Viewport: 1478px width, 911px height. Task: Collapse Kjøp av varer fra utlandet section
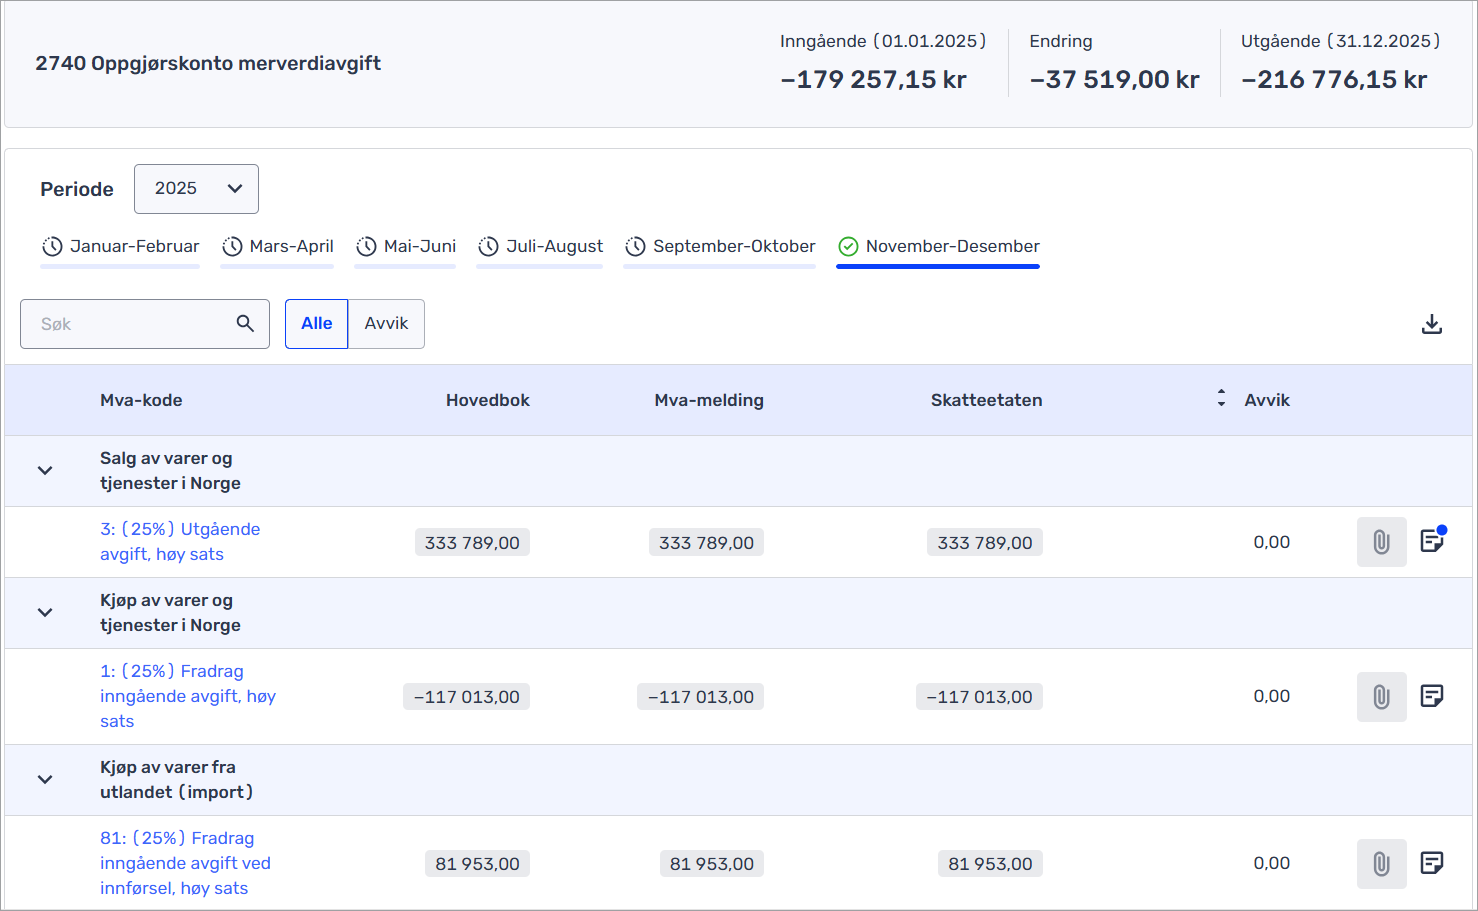click(45, 780)
